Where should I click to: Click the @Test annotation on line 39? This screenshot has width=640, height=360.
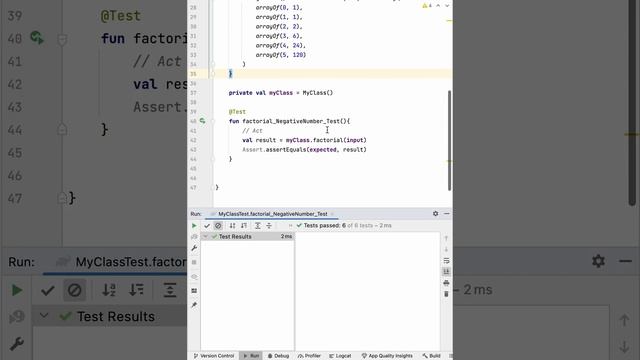tap(237, 111)
